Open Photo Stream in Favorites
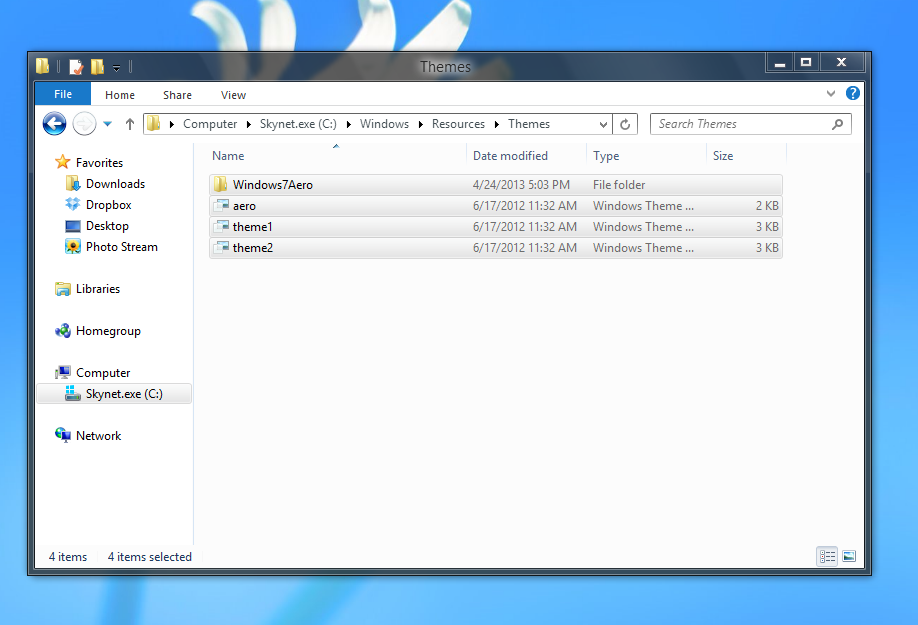Image resolution: width=918 pixels, height=625 pixels. click(122, 247)
